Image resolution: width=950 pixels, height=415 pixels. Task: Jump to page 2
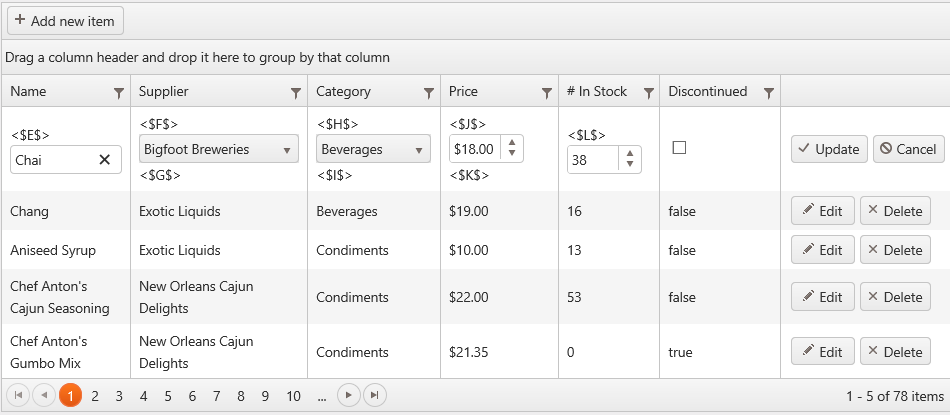coord(95,396)
